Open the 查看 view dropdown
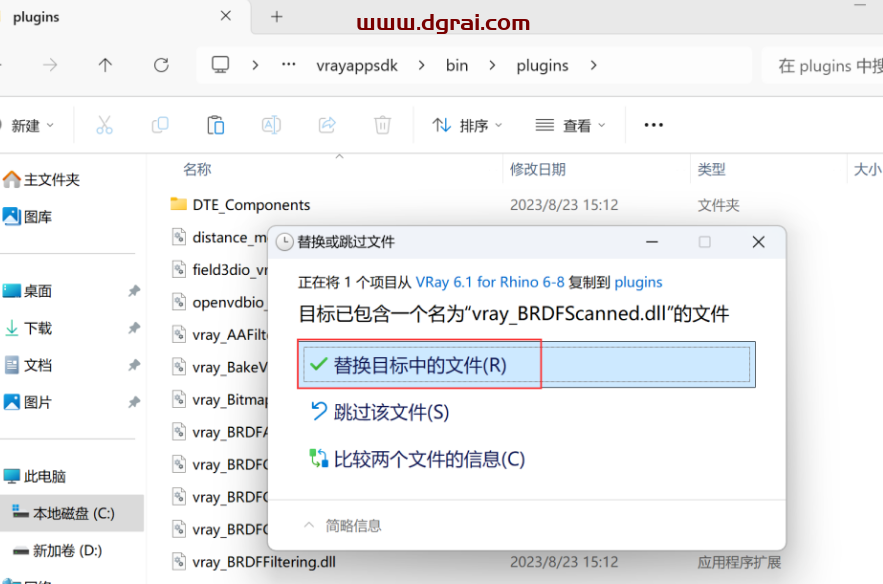The width and height of the screenshot is (883, 584). 568,124
